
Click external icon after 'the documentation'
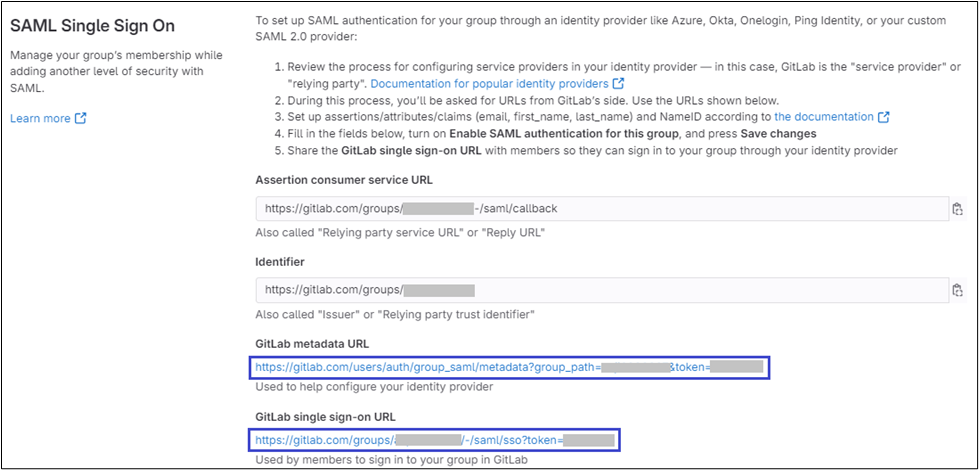(x=883, y=117)
